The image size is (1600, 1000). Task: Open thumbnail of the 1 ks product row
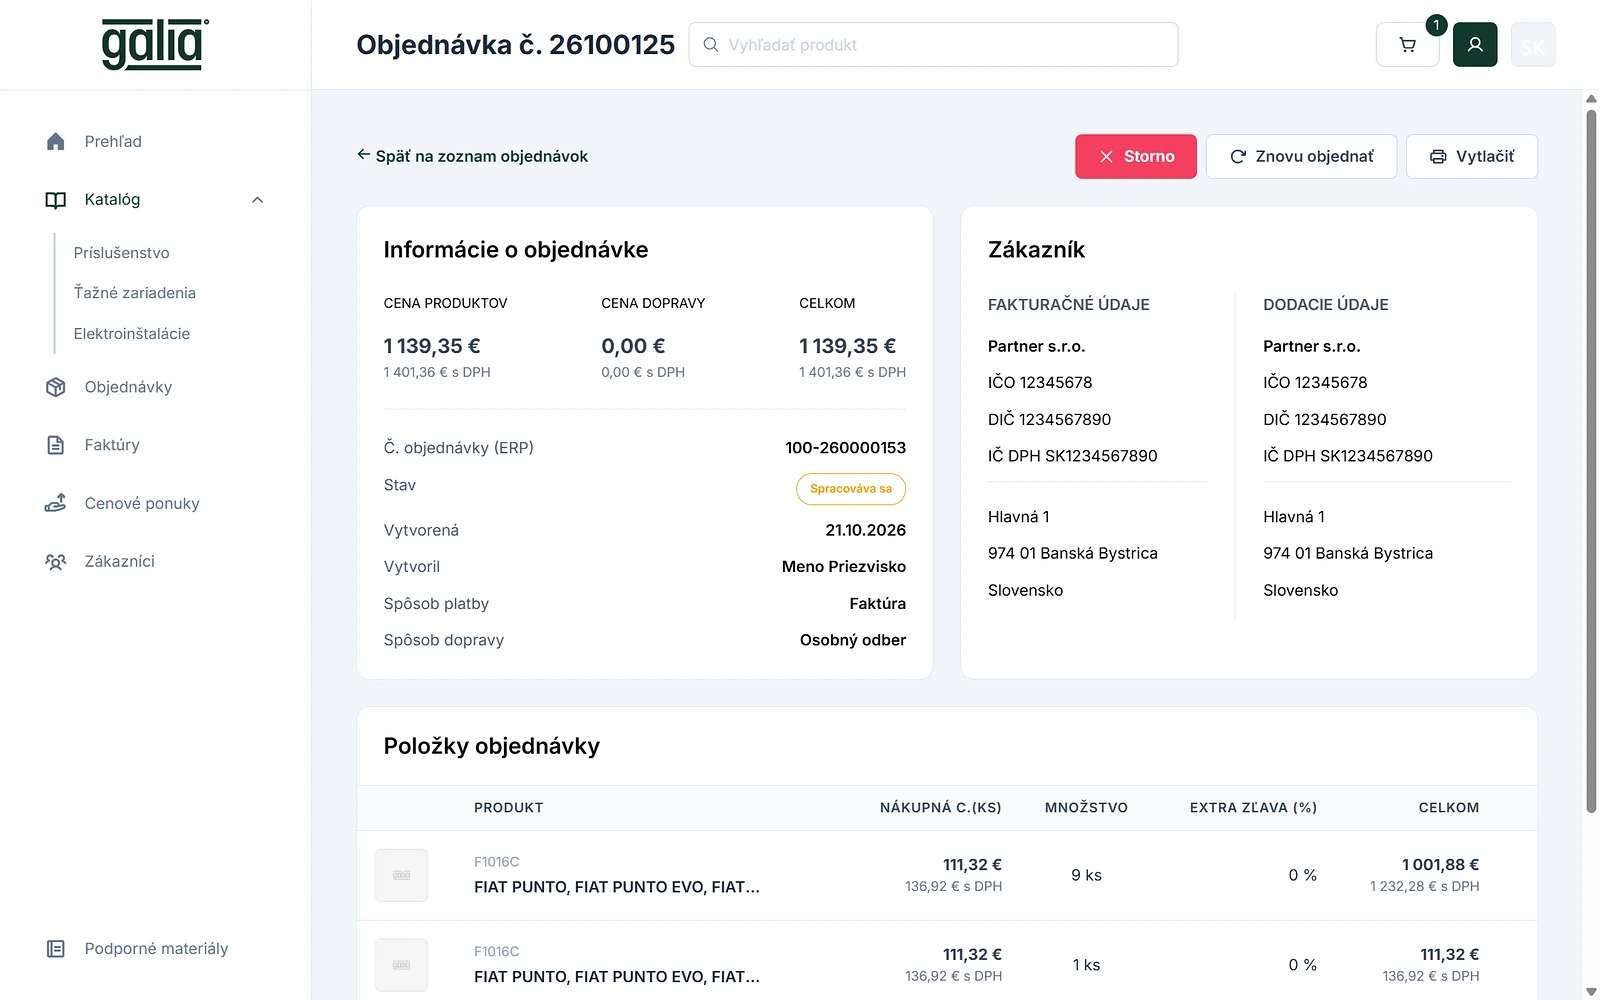click(401, 965)
